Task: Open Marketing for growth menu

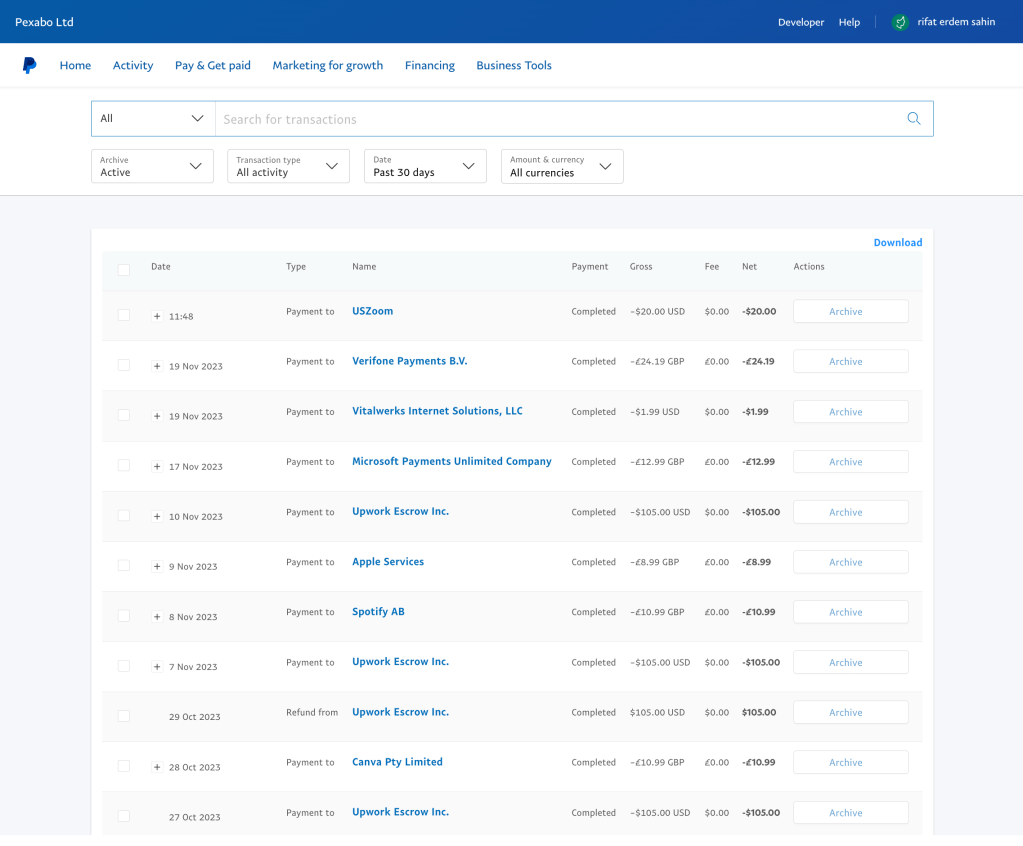Action: 328,65
